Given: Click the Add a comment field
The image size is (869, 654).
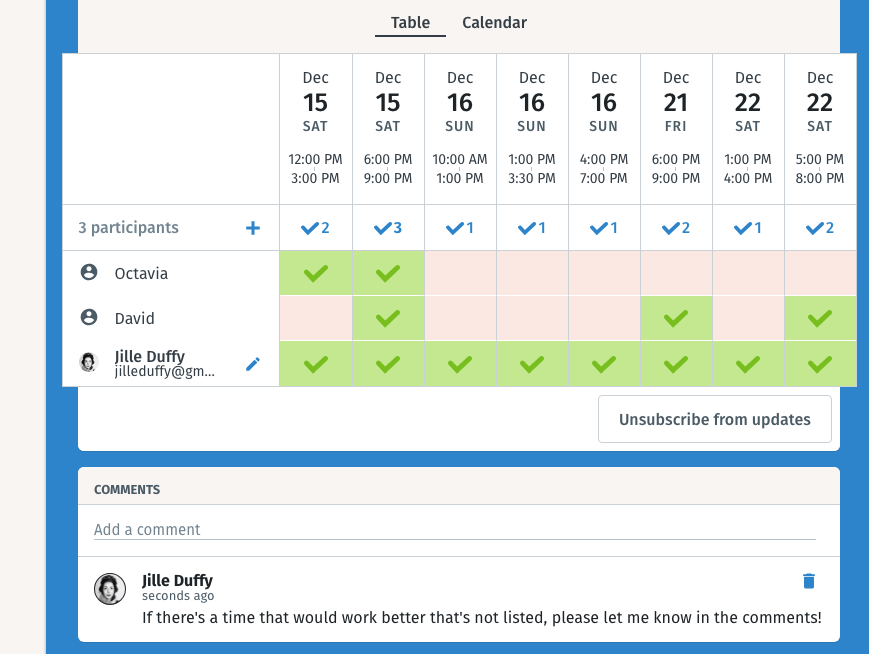Looking at the screenshot, I should (454, 530).
